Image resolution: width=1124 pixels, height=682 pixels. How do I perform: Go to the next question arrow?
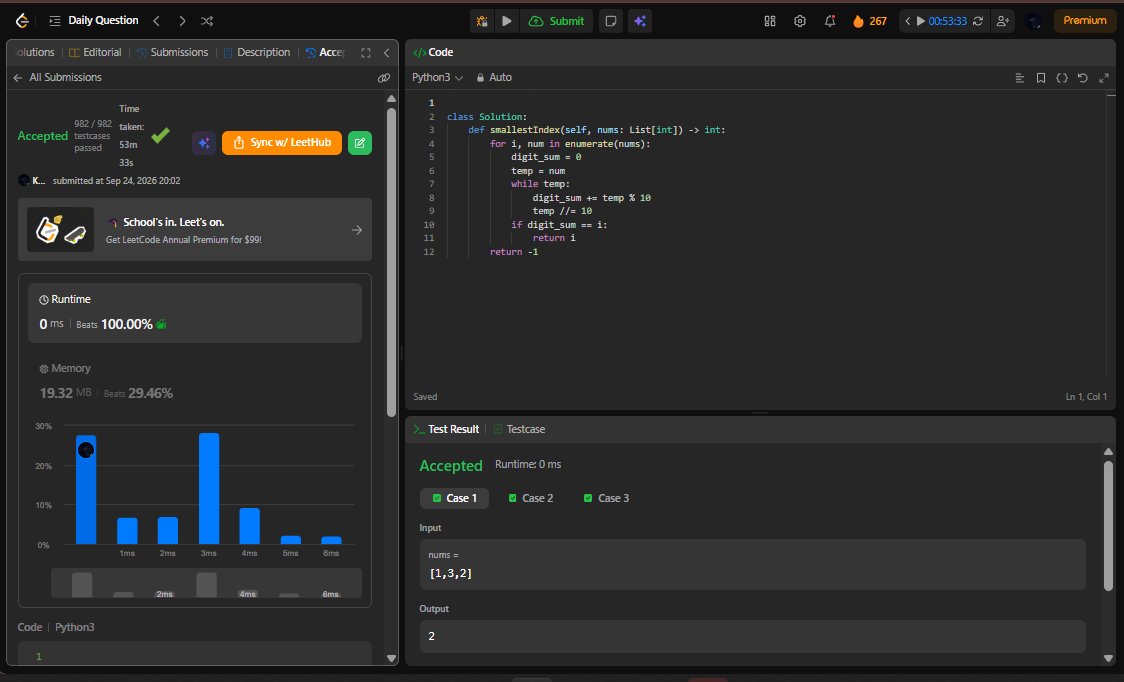(x=182, y=21)
